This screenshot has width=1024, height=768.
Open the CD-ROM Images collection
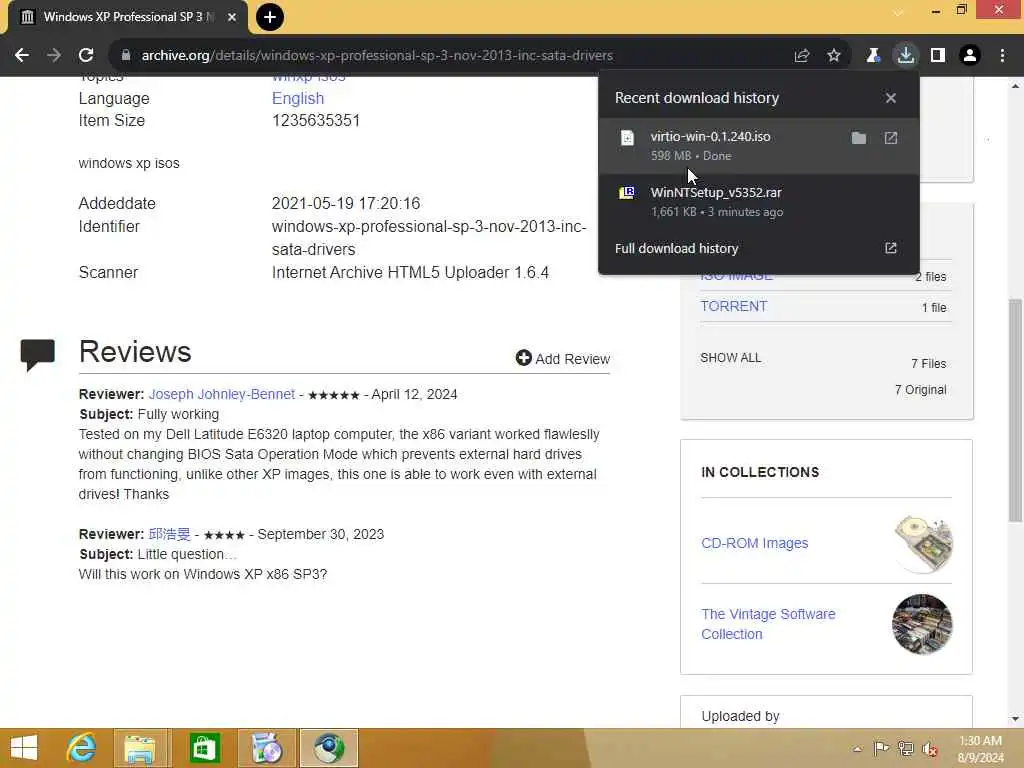click(754, 543)
